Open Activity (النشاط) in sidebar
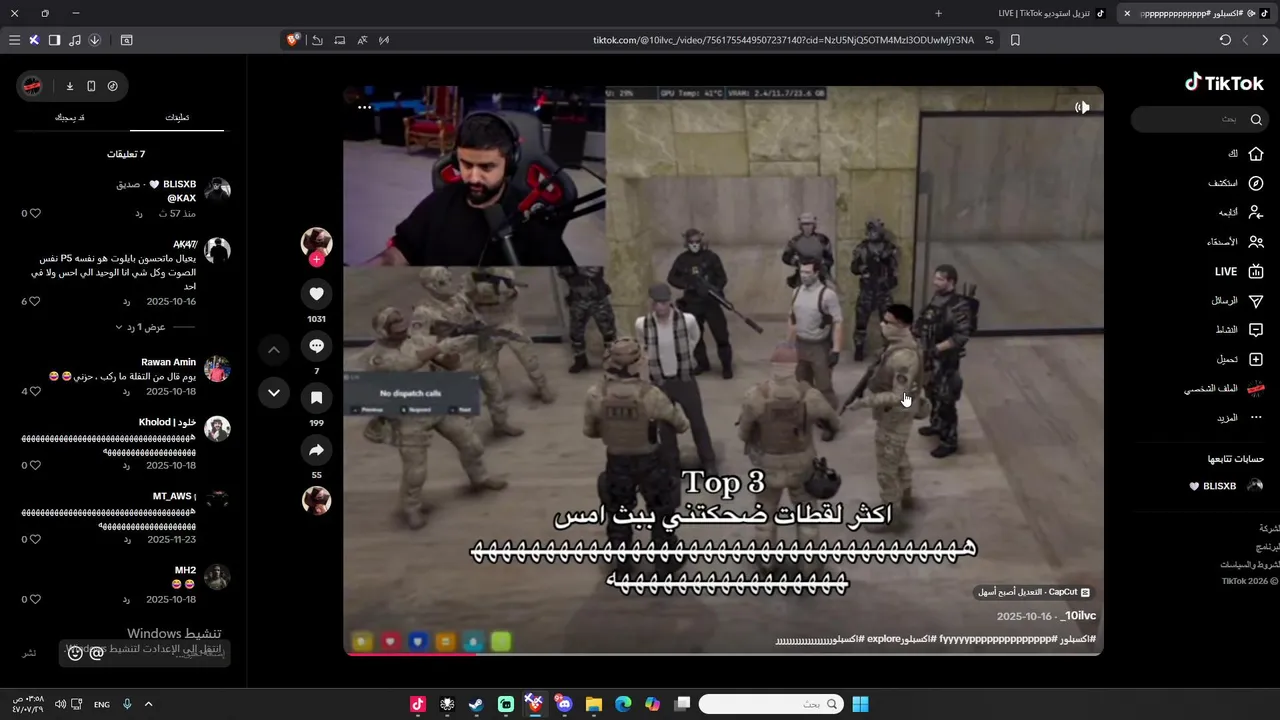 [1240, 329]
